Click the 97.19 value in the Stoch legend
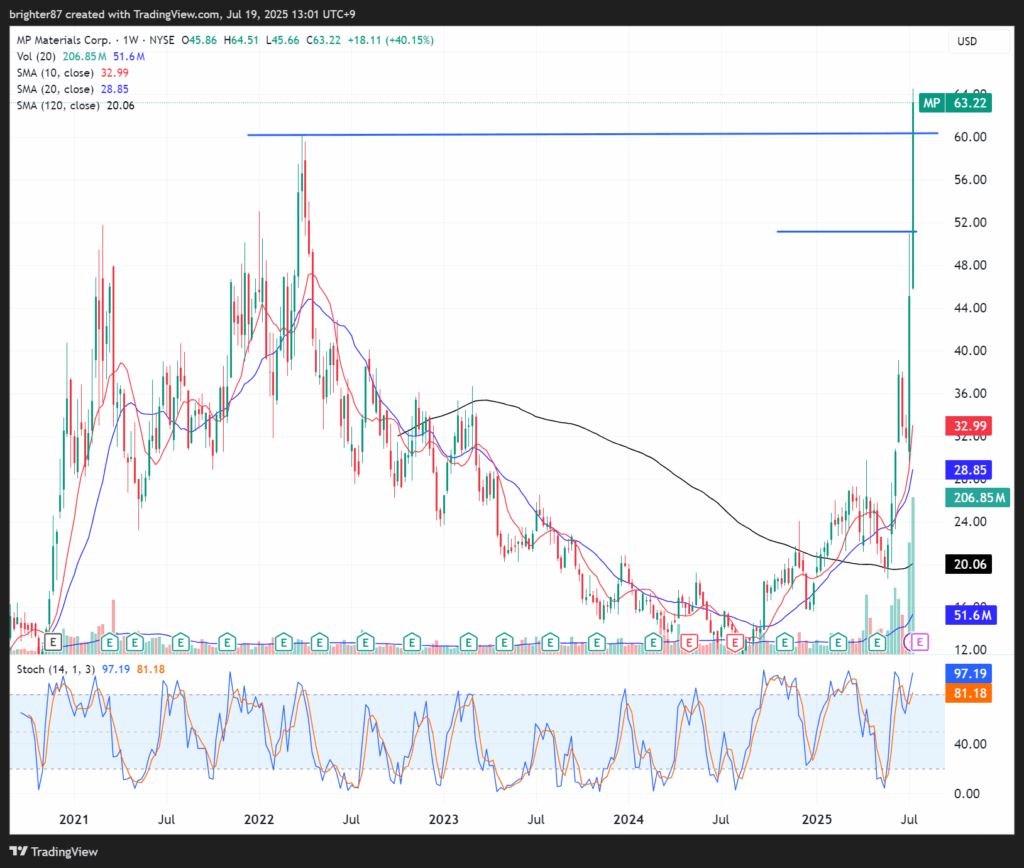The width and height of the screenshot is (1024, 868). 116,669
